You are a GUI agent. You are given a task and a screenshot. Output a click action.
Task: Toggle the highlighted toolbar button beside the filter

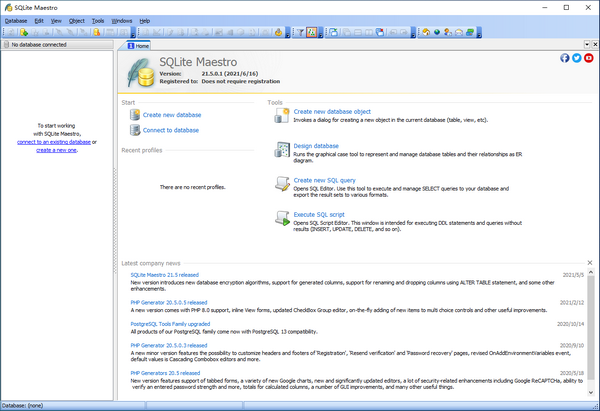pos(312,32)
